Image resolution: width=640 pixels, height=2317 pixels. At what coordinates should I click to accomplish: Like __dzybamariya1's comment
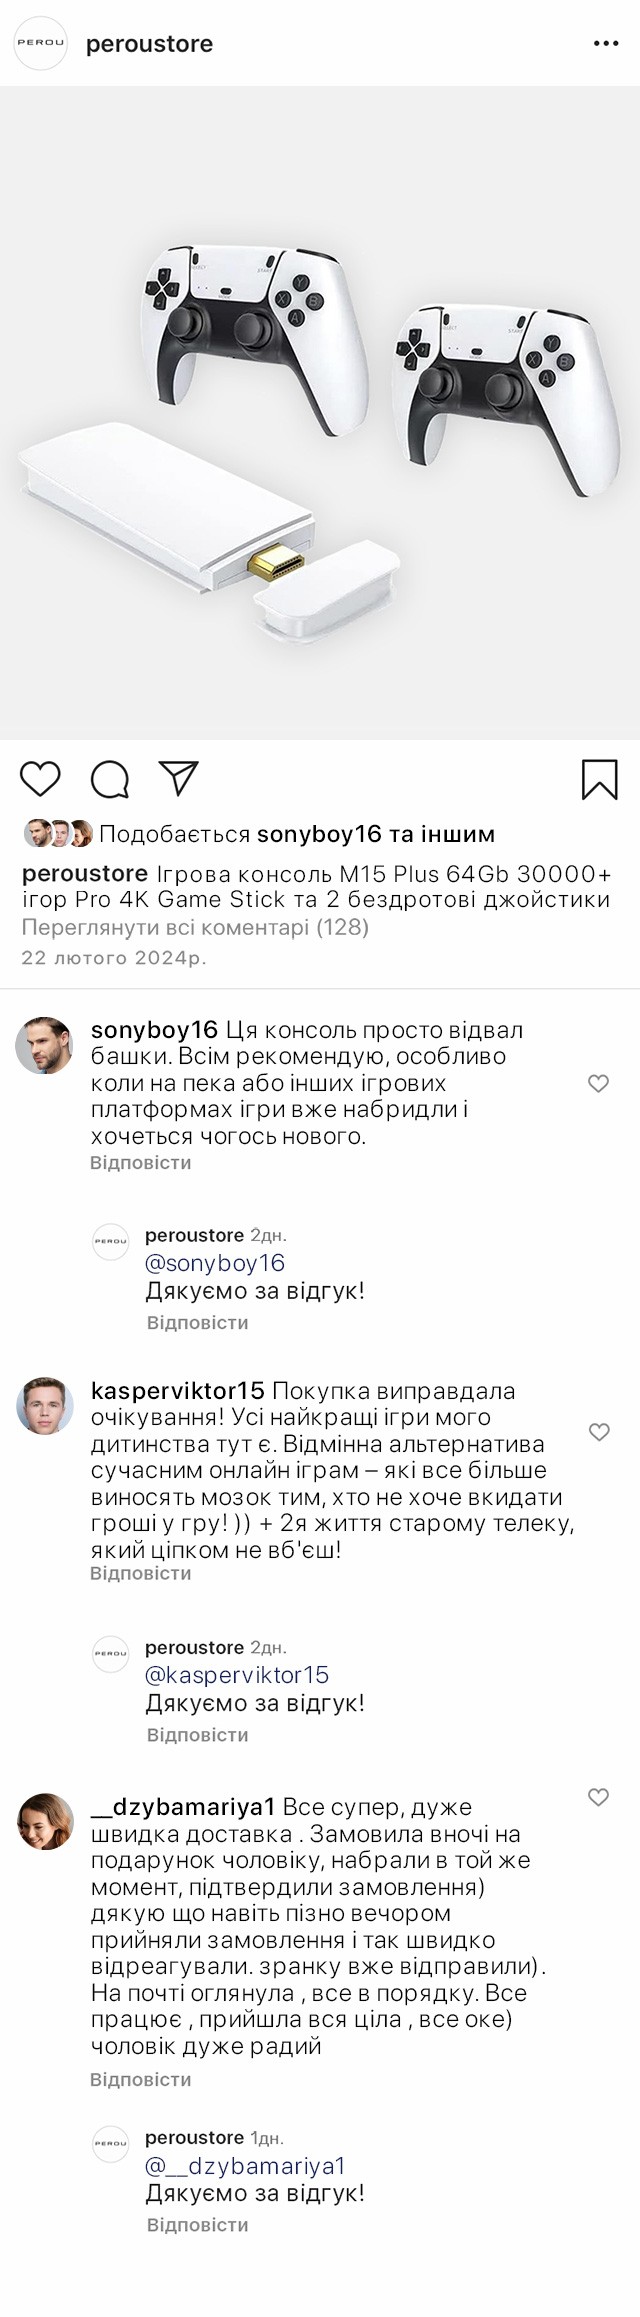point(598,1797)
